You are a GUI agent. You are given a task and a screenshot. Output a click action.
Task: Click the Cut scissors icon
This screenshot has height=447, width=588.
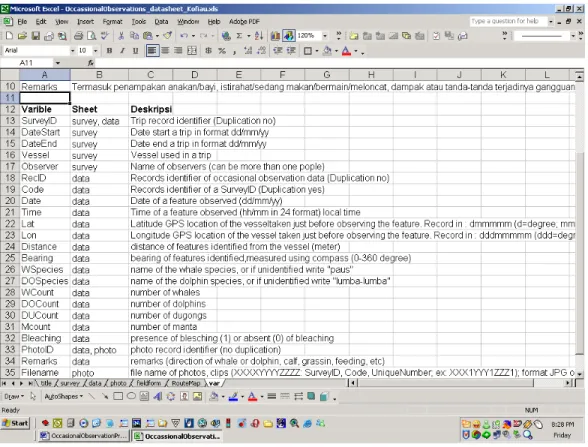tap(121, 36)
